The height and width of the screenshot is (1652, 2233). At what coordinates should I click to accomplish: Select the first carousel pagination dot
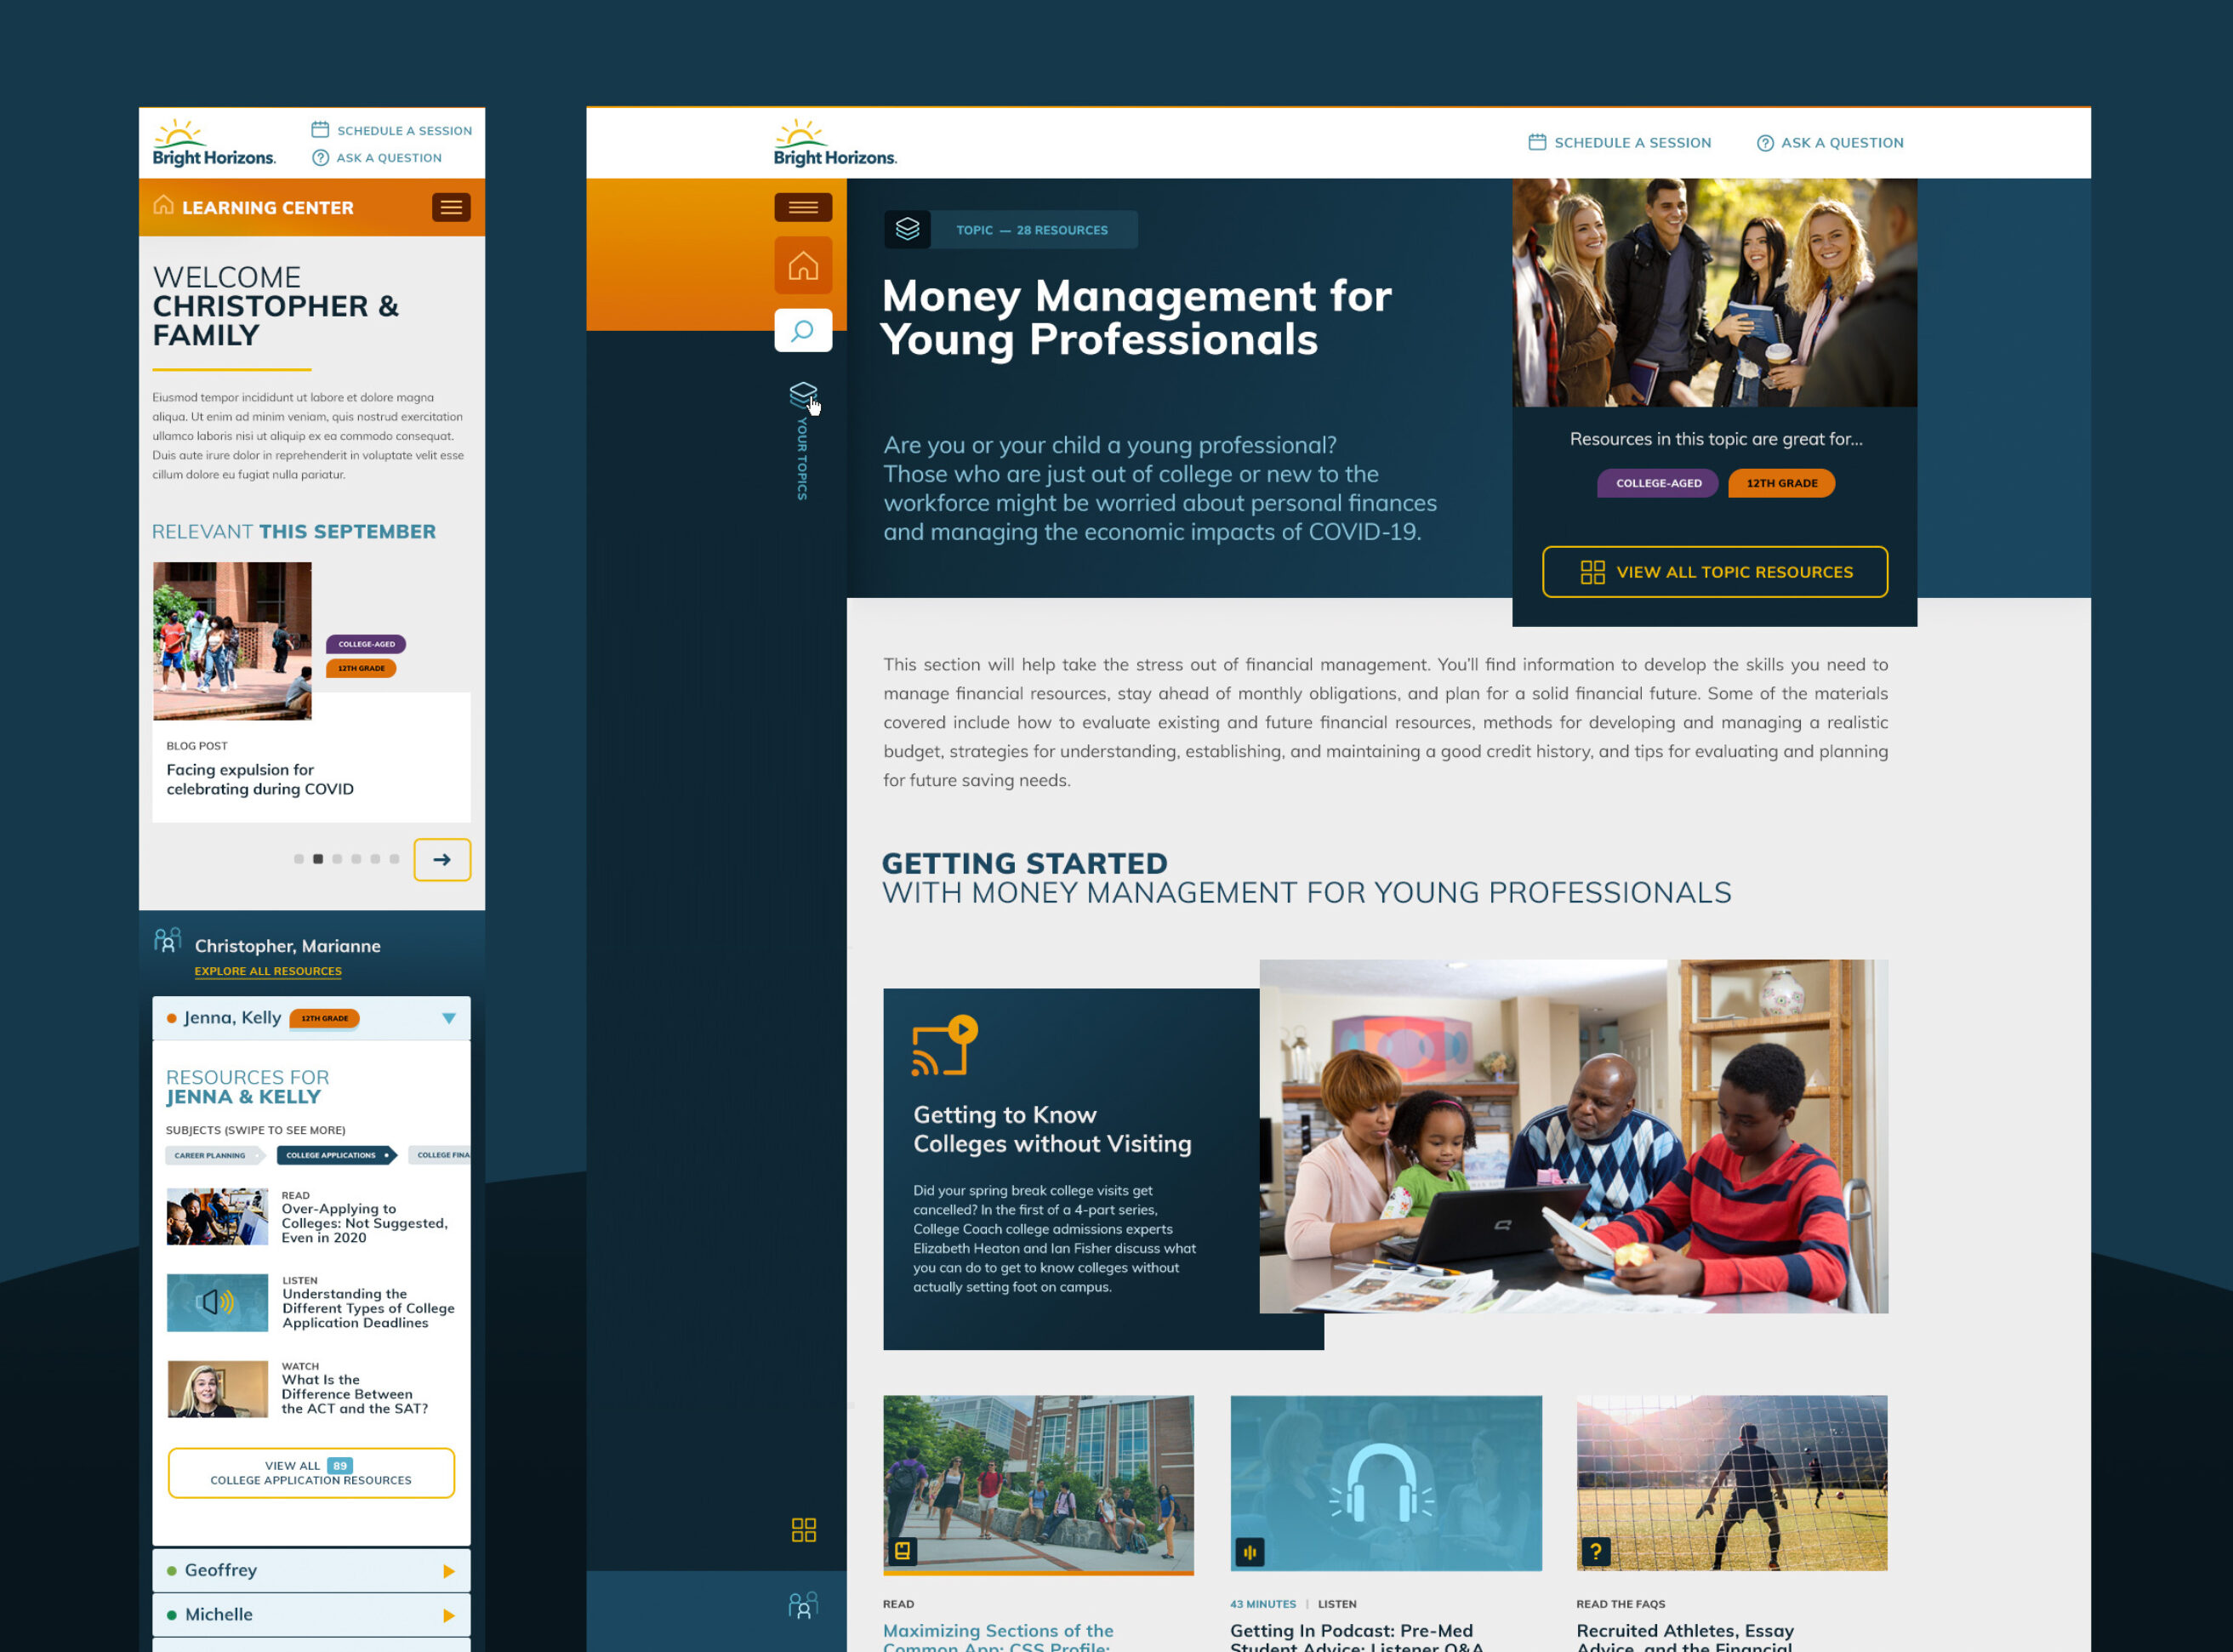(298, 859)
